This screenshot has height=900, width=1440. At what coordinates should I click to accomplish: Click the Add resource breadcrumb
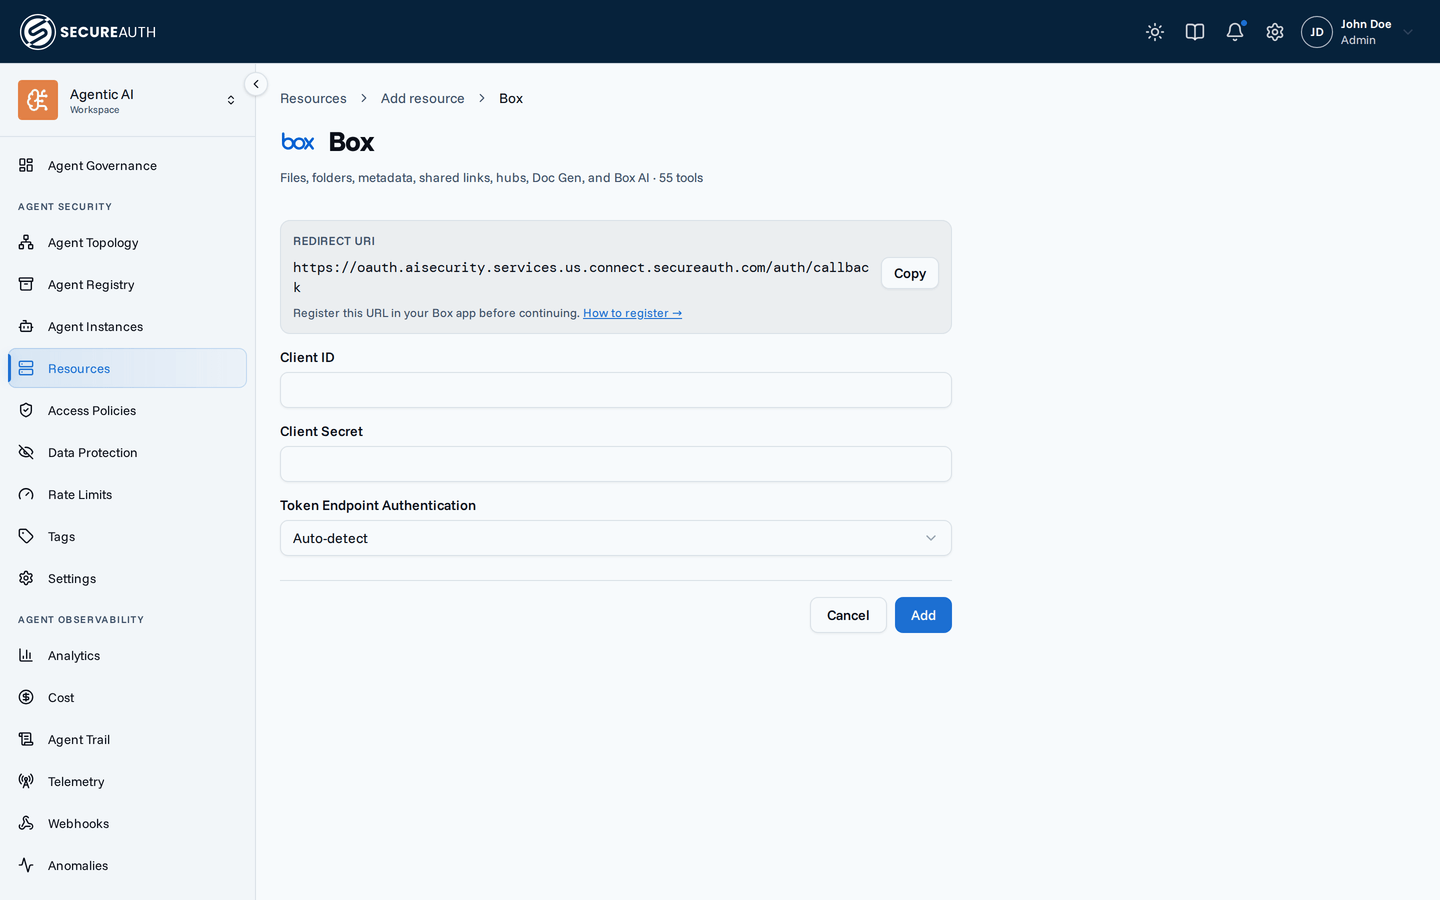pyautogui.click(x=422, y=98)
